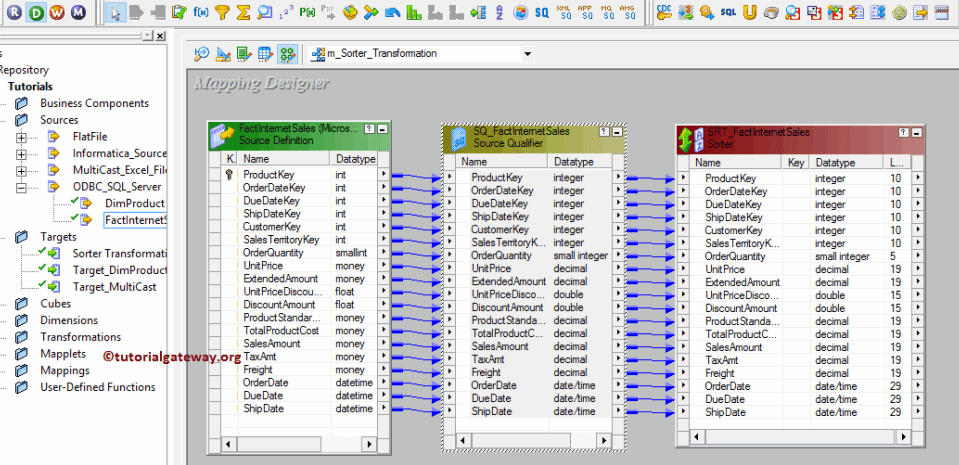The image size is (959, 465).
Task: Add a Filter transformation with funnel icon
Action: [x=222, y=12]
